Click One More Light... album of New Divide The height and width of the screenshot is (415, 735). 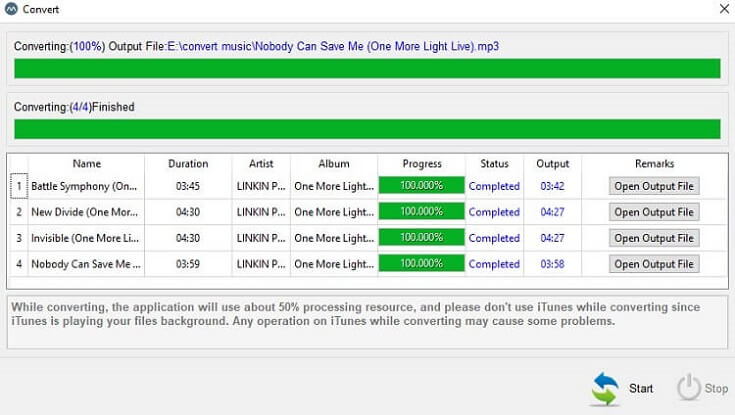pyautogui.click(x=334, y=212)
